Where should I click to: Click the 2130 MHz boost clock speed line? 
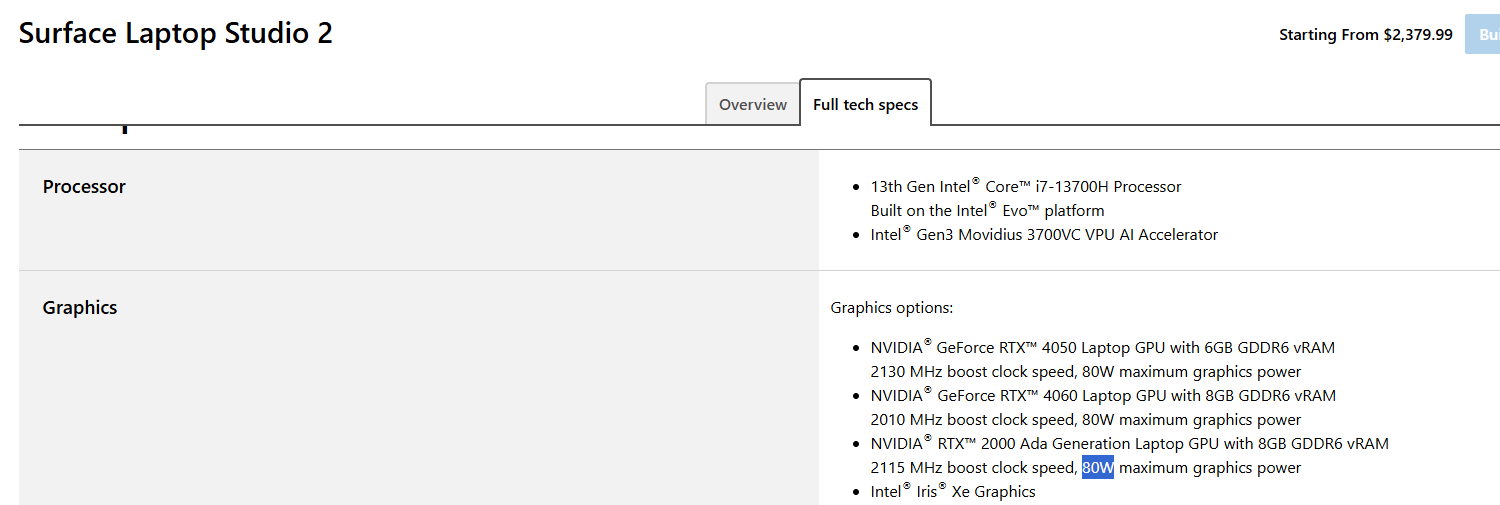tap(973, 372)
